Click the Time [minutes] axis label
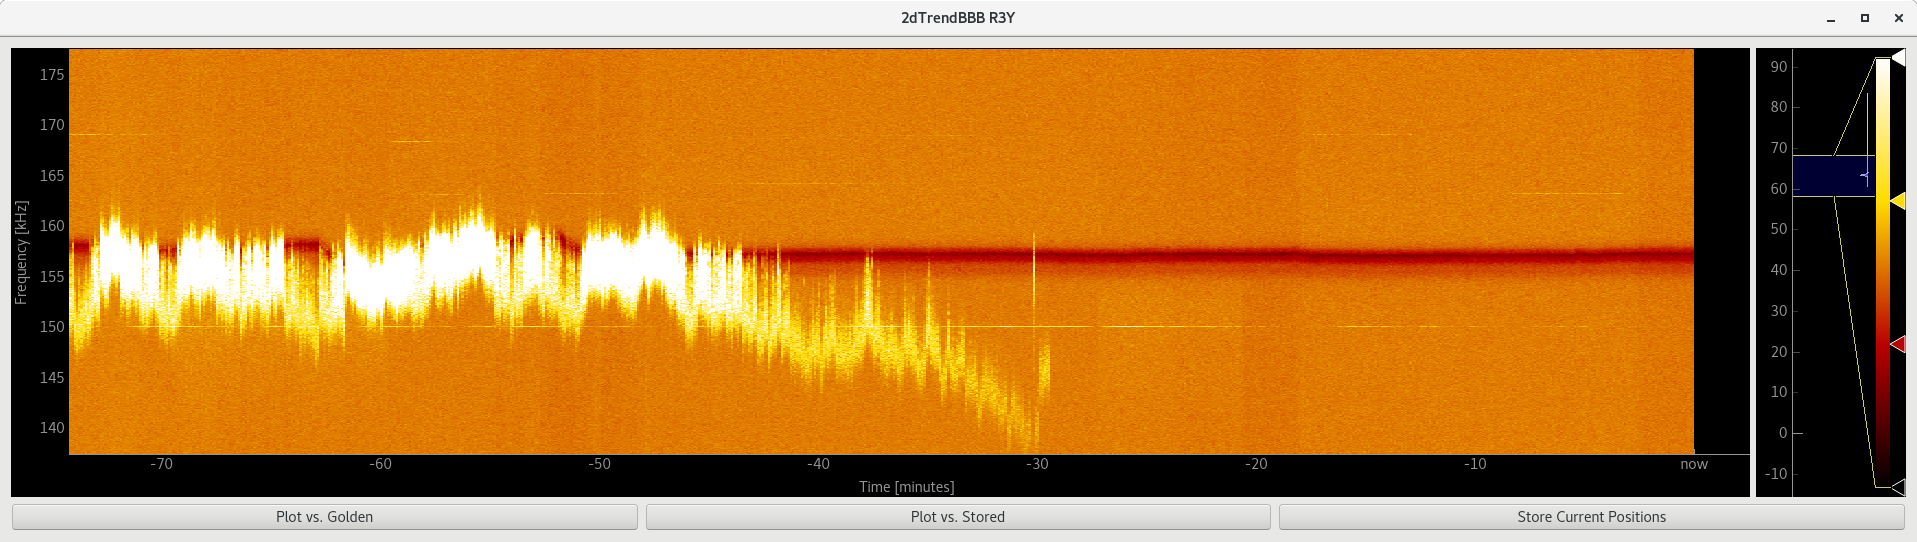The image size is (1917, 542). pyautogui.click(x=906, y=487)
